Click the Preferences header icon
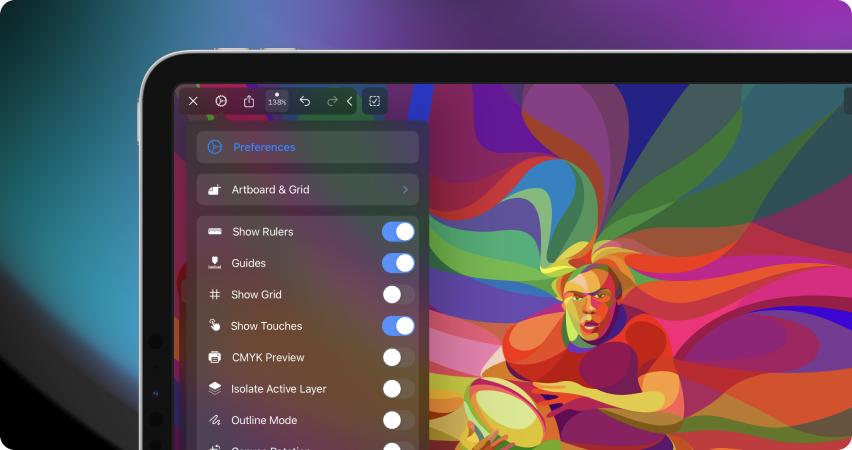 tap(215, 147)
